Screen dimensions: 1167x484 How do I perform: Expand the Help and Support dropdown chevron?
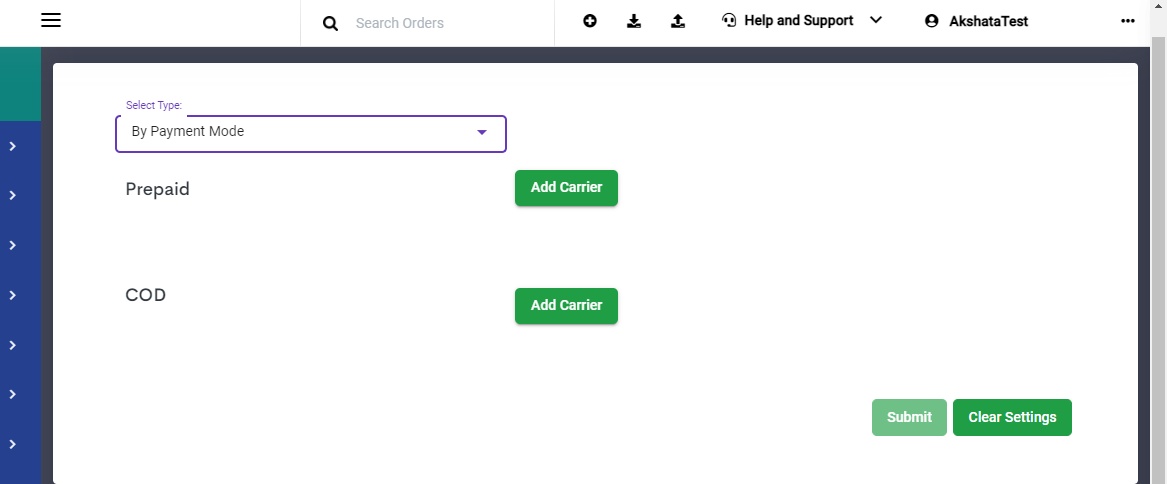tap(875, 20)
